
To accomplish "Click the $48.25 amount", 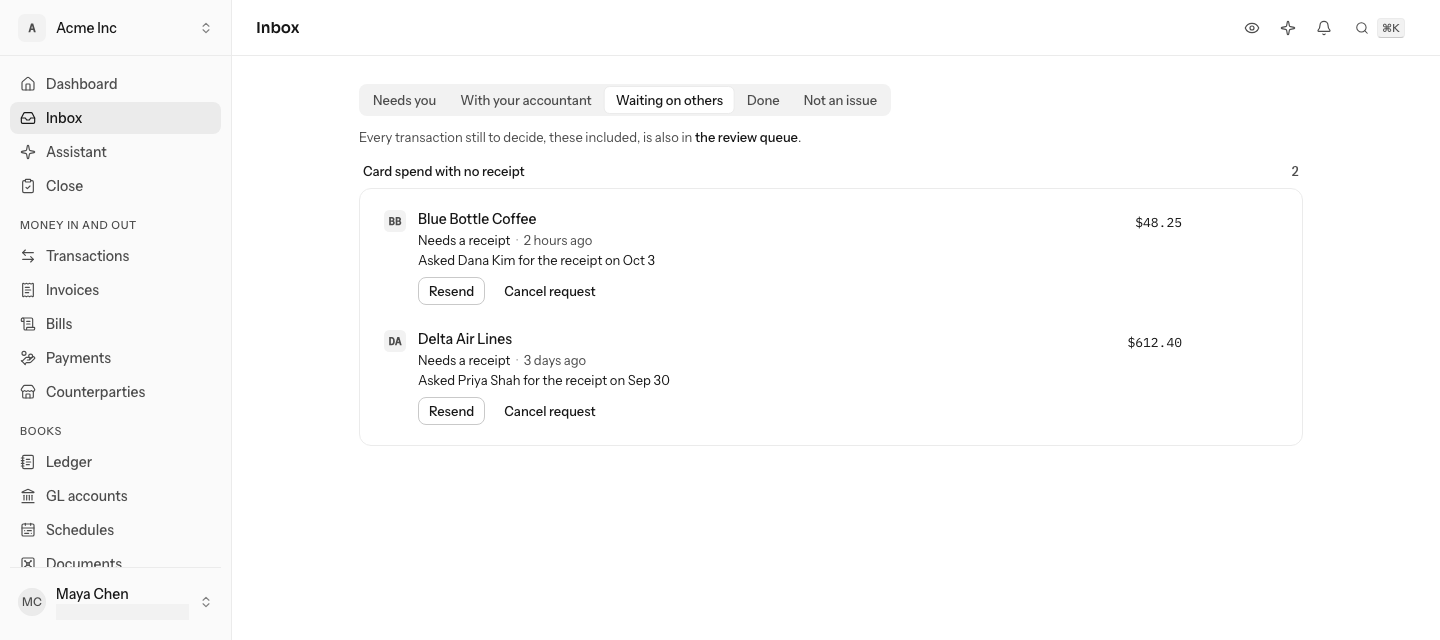I will [1158, 223].
